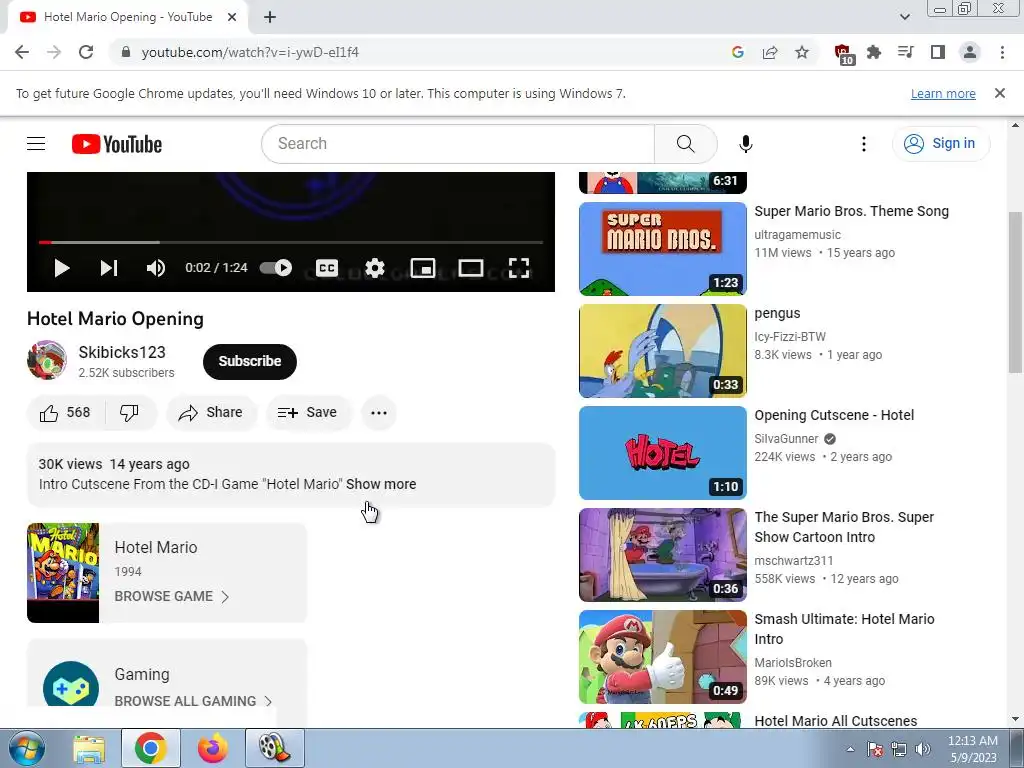
Task: Close the Hotel Mario Opening tab
Action: coord(232,18)
